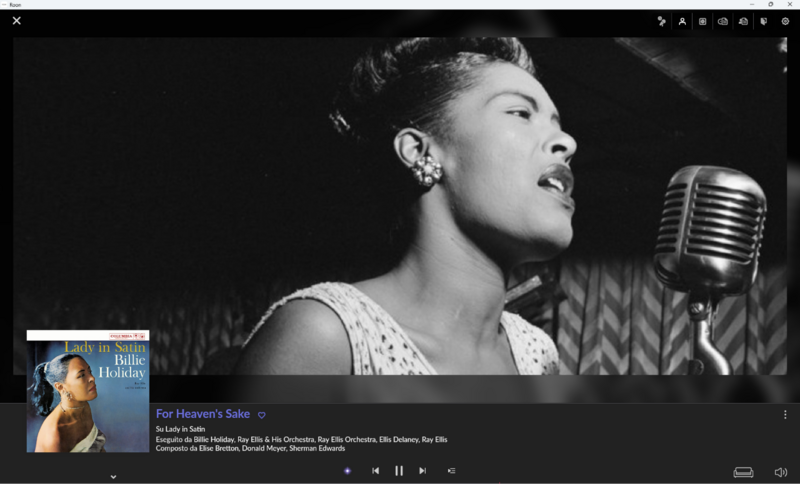Click the bookmark icon in top toolbar
This screenshot has height=484, width=800.
tap(764, 21)
